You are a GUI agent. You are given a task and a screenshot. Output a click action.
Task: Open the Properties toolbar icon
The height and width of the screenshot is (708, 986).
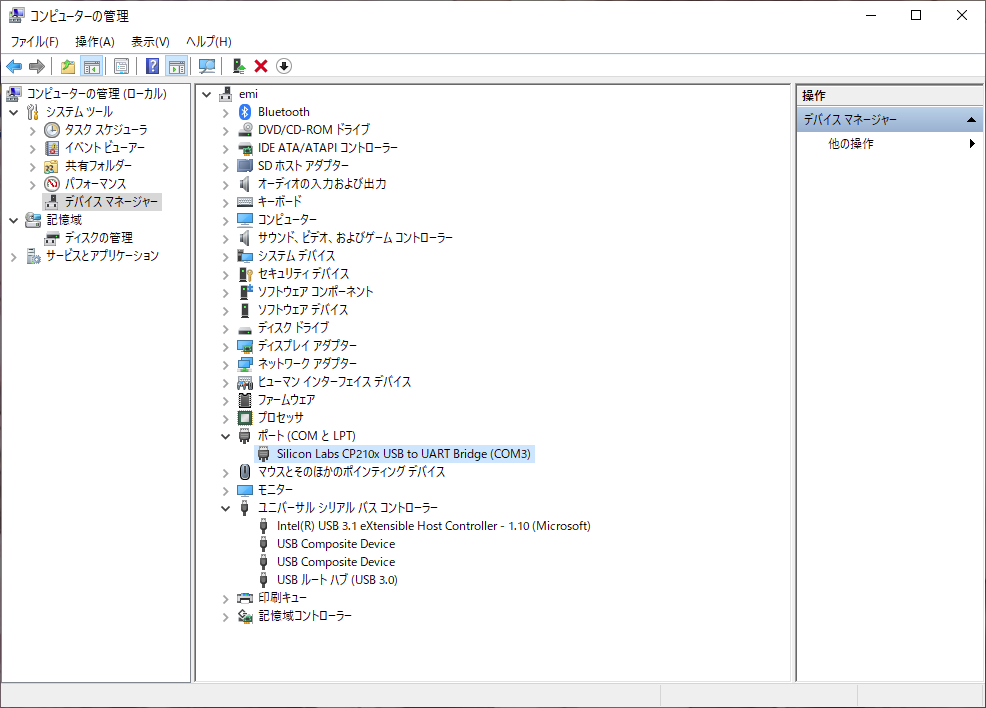121,66
